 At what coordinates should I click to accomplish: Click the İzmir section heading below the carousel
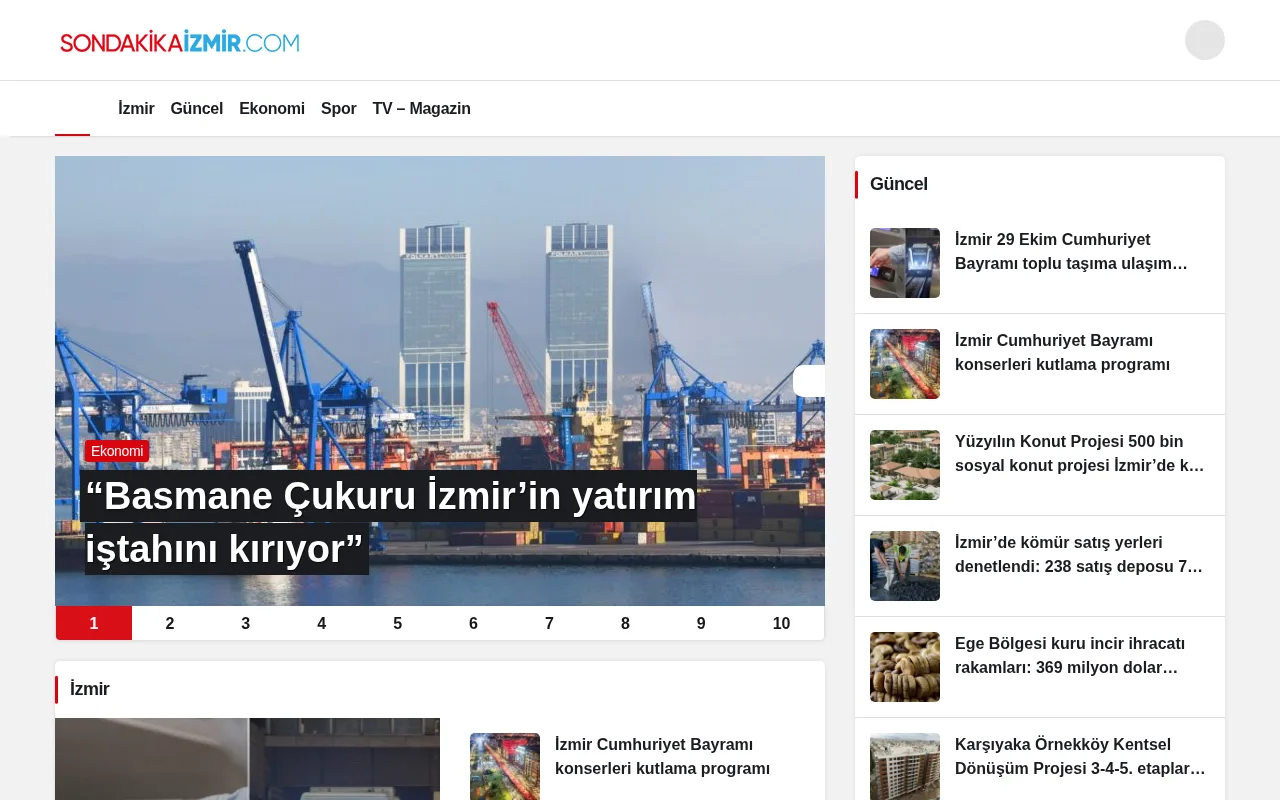(89, 689)
